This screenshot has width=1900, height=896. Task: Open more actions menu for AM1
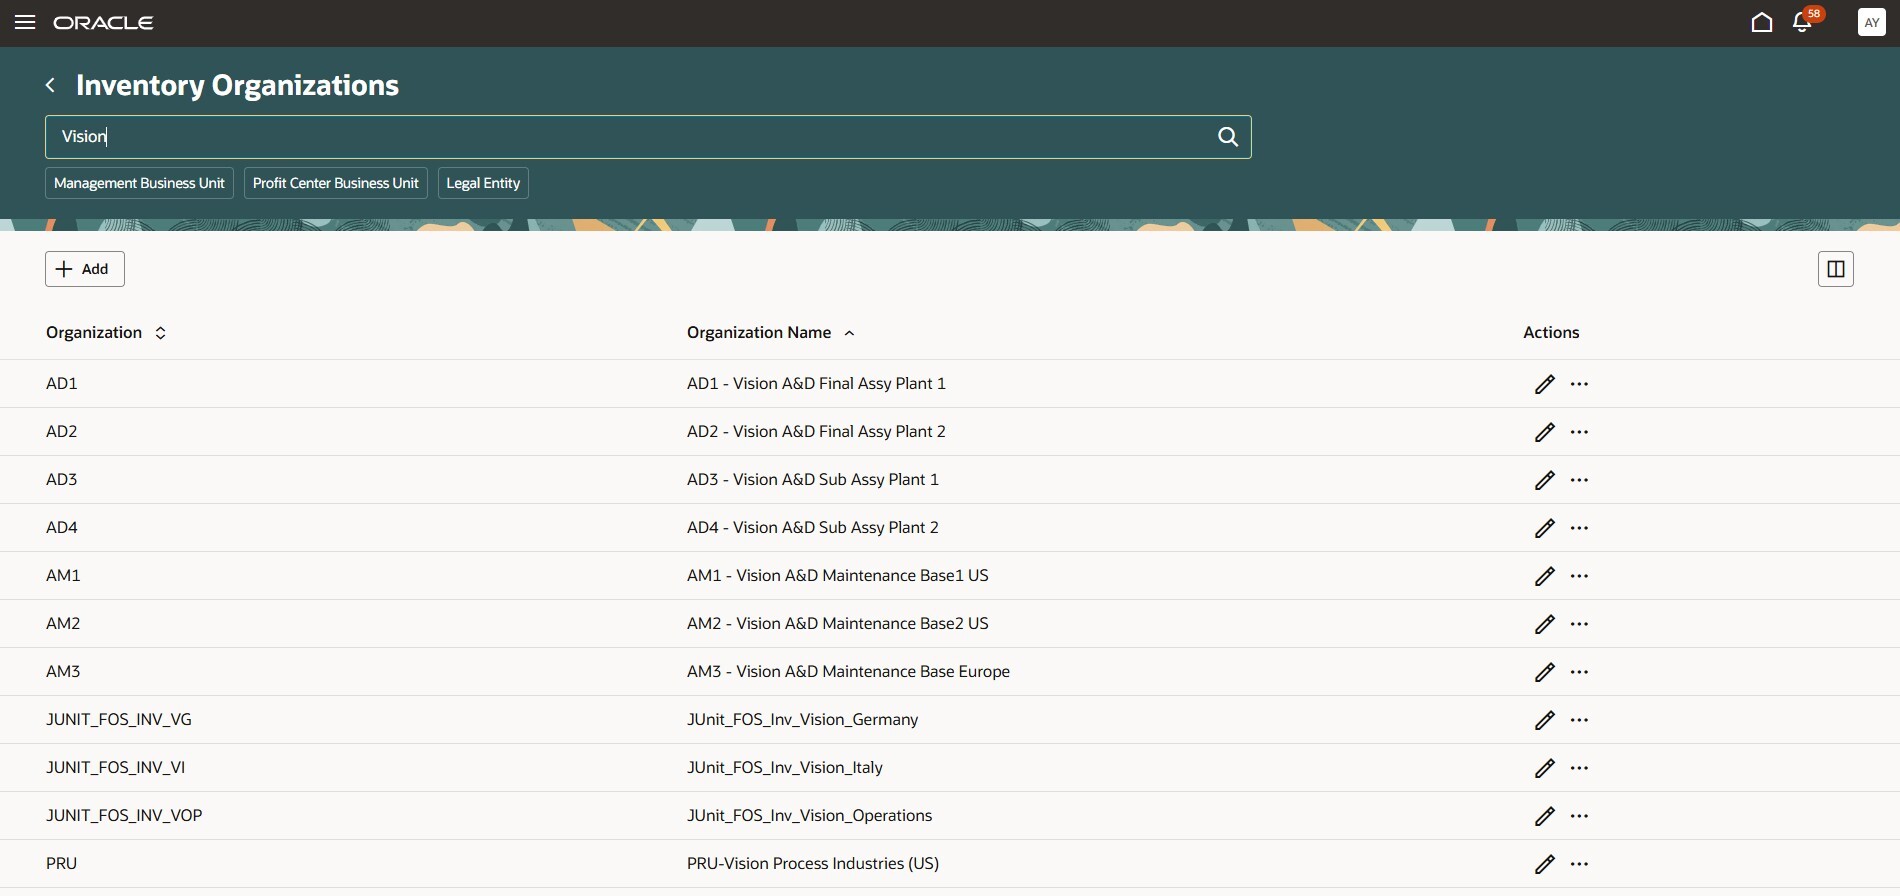pos(1580,576)
